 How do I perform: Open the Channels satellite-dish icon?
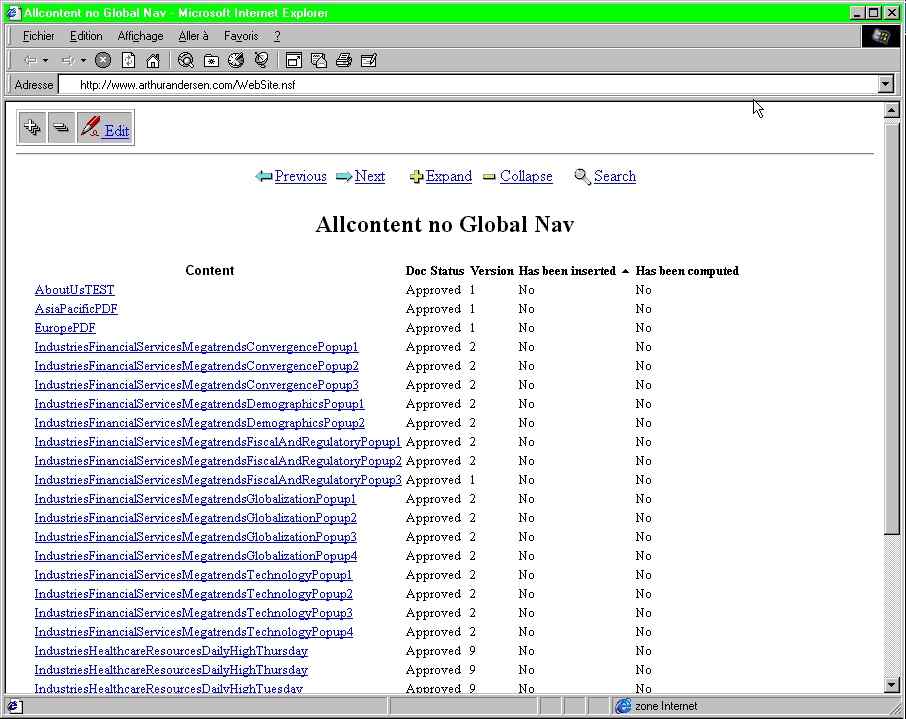(261, 60)
